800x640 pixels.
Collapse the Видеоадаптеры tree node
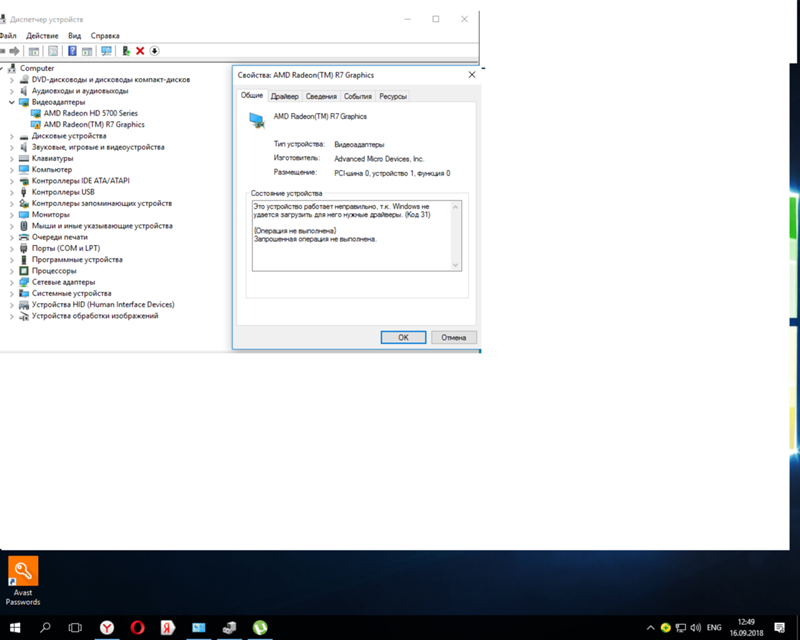(x=12, y=102)
